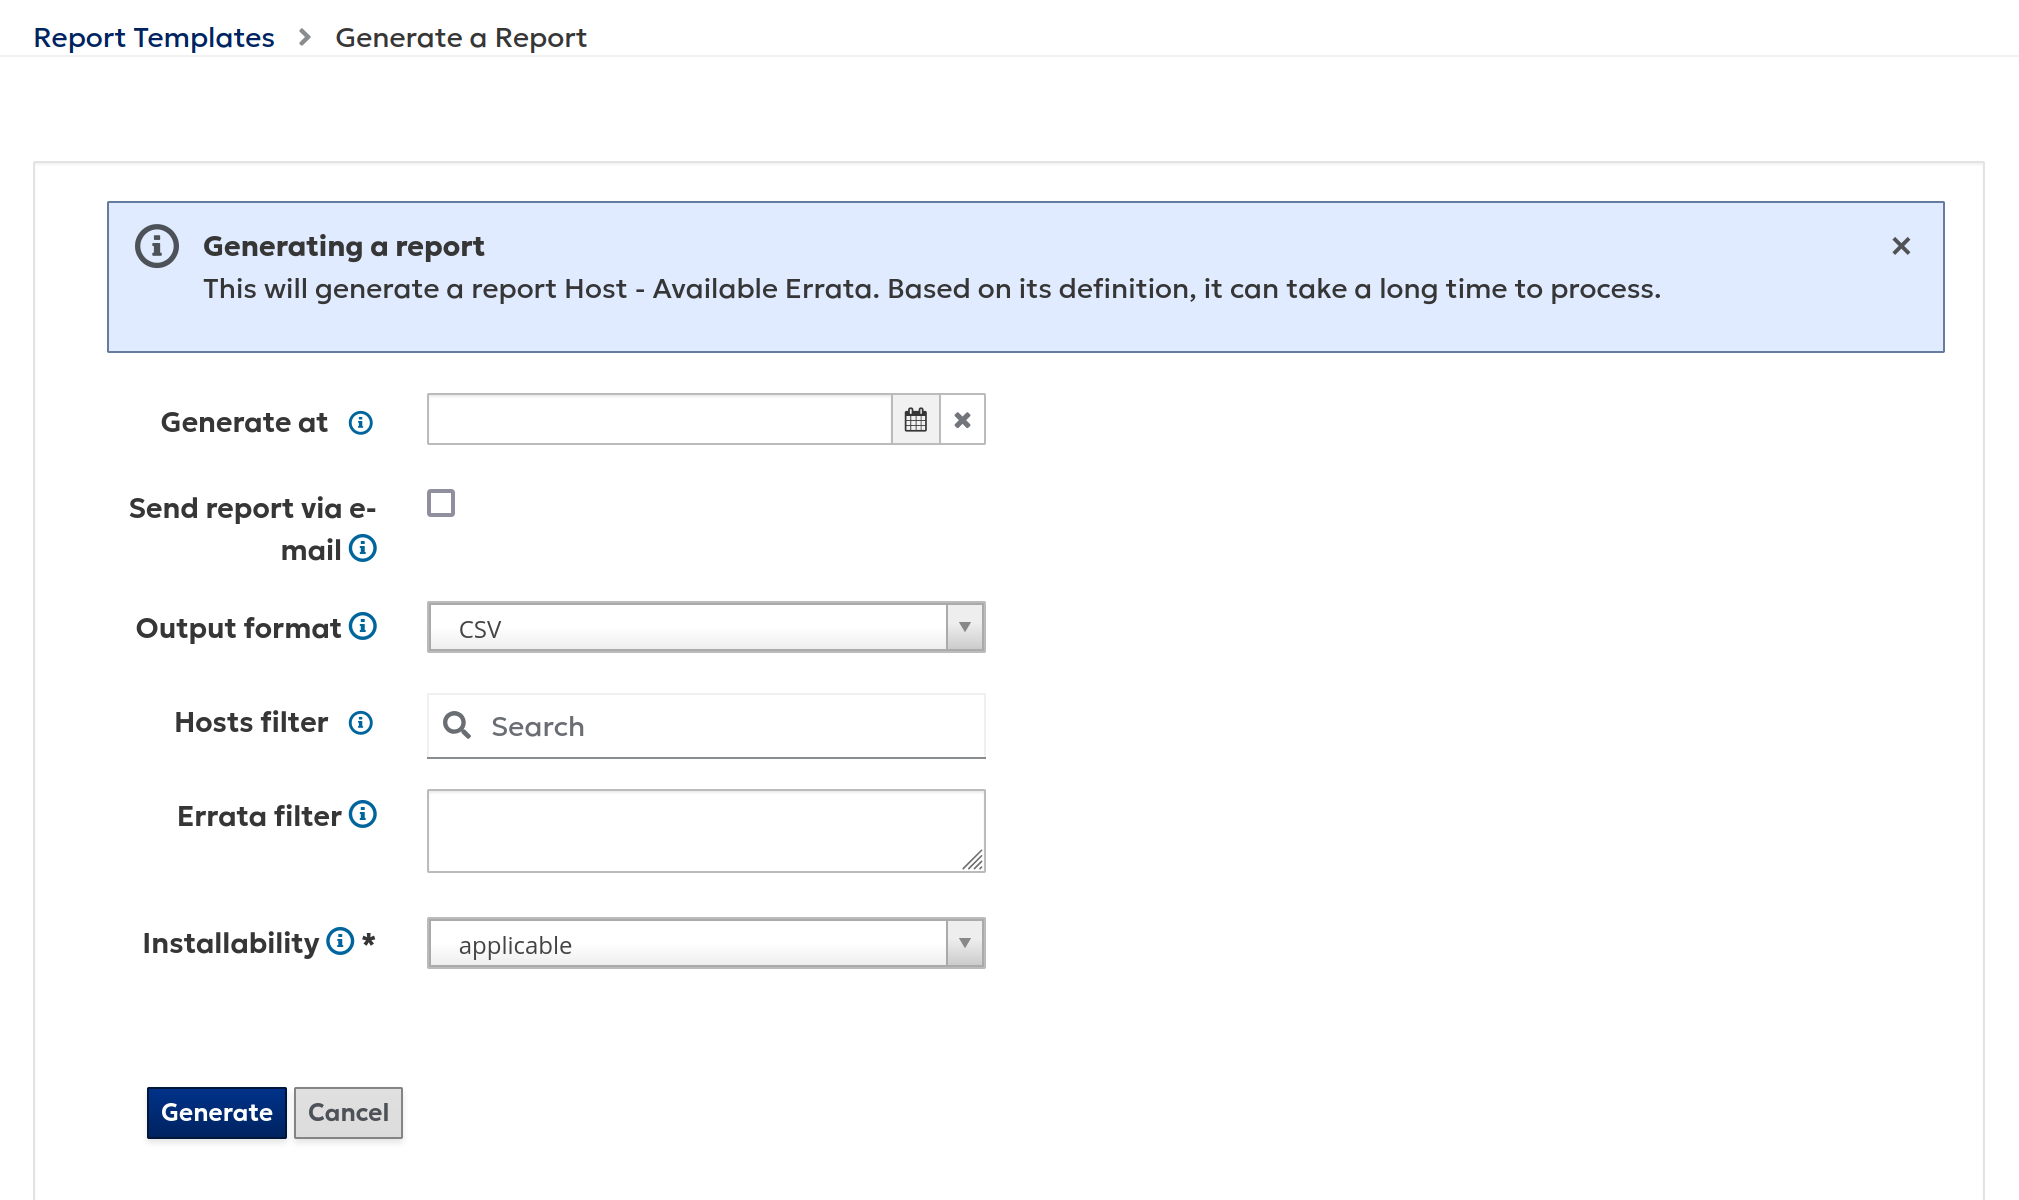Show the Send report via e-mail info tooltip
2019x1200 pixels.
[364, 548]
